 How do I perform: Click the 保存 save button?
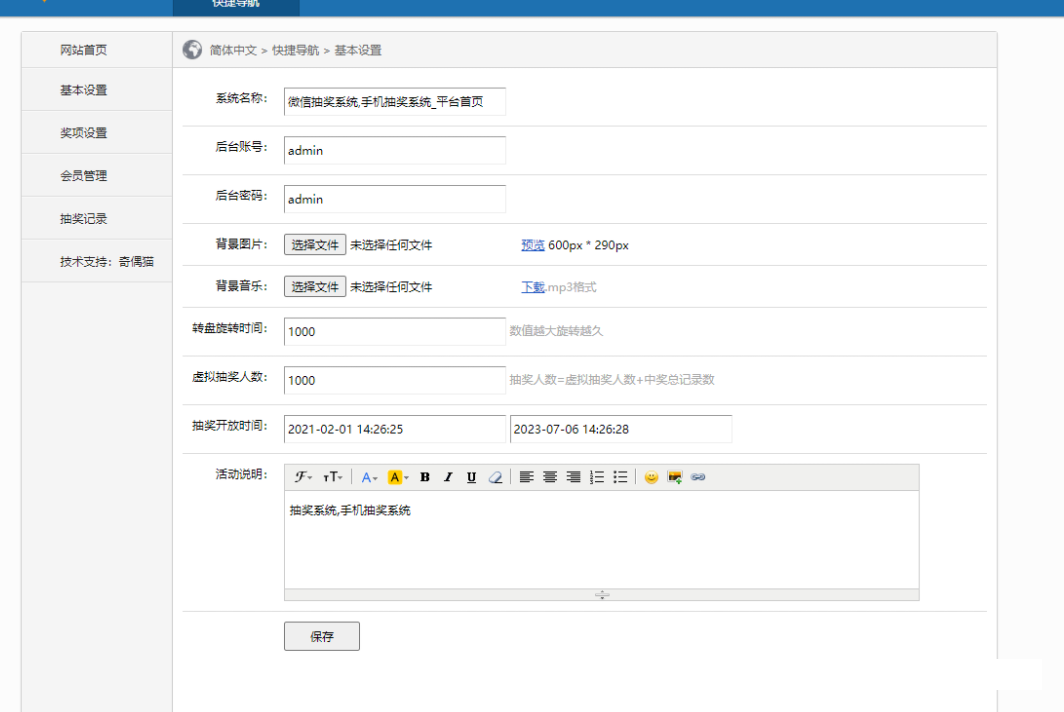point(321,636)
